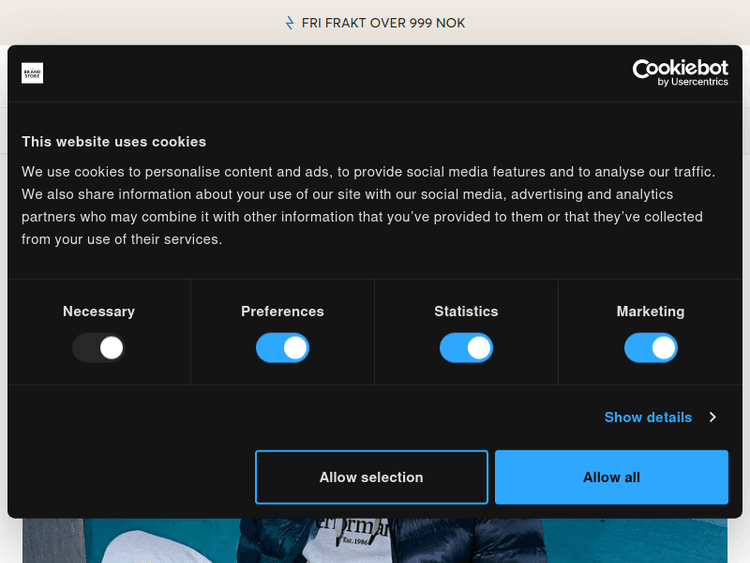This screenshot has height=563, width=750.
Task: Select the Necessary category label
Action: (x=98, y=312)
